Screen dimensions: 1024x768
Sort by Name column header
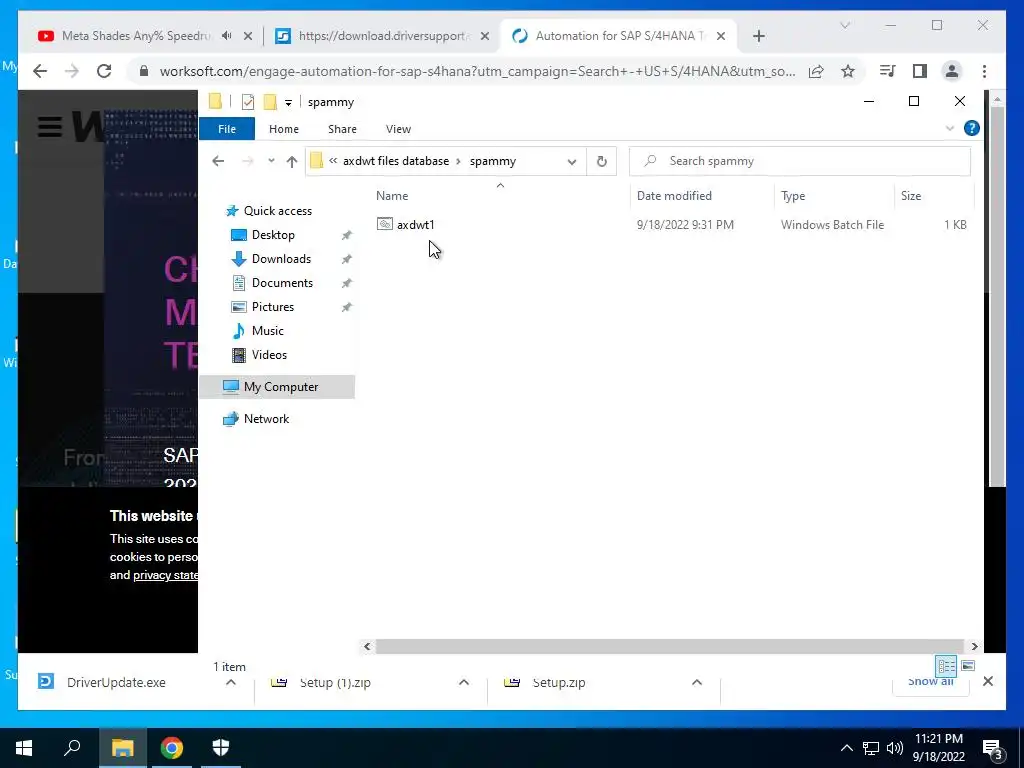[x=392, y=196]
